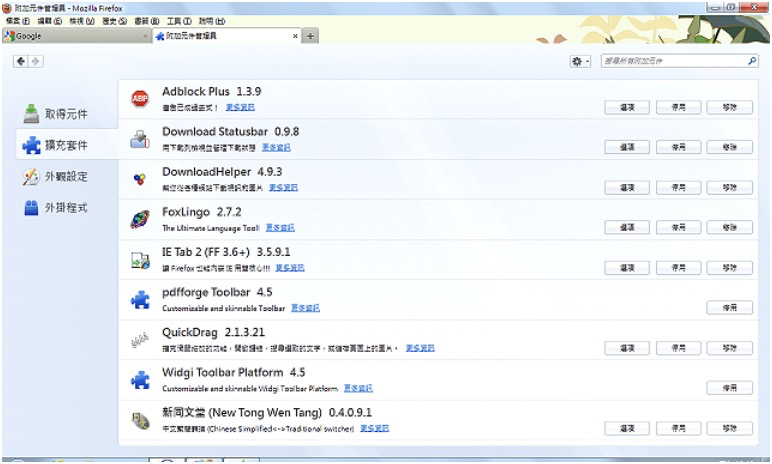Open the History menu
Viewport: 772px width, 464px height.
114,21
